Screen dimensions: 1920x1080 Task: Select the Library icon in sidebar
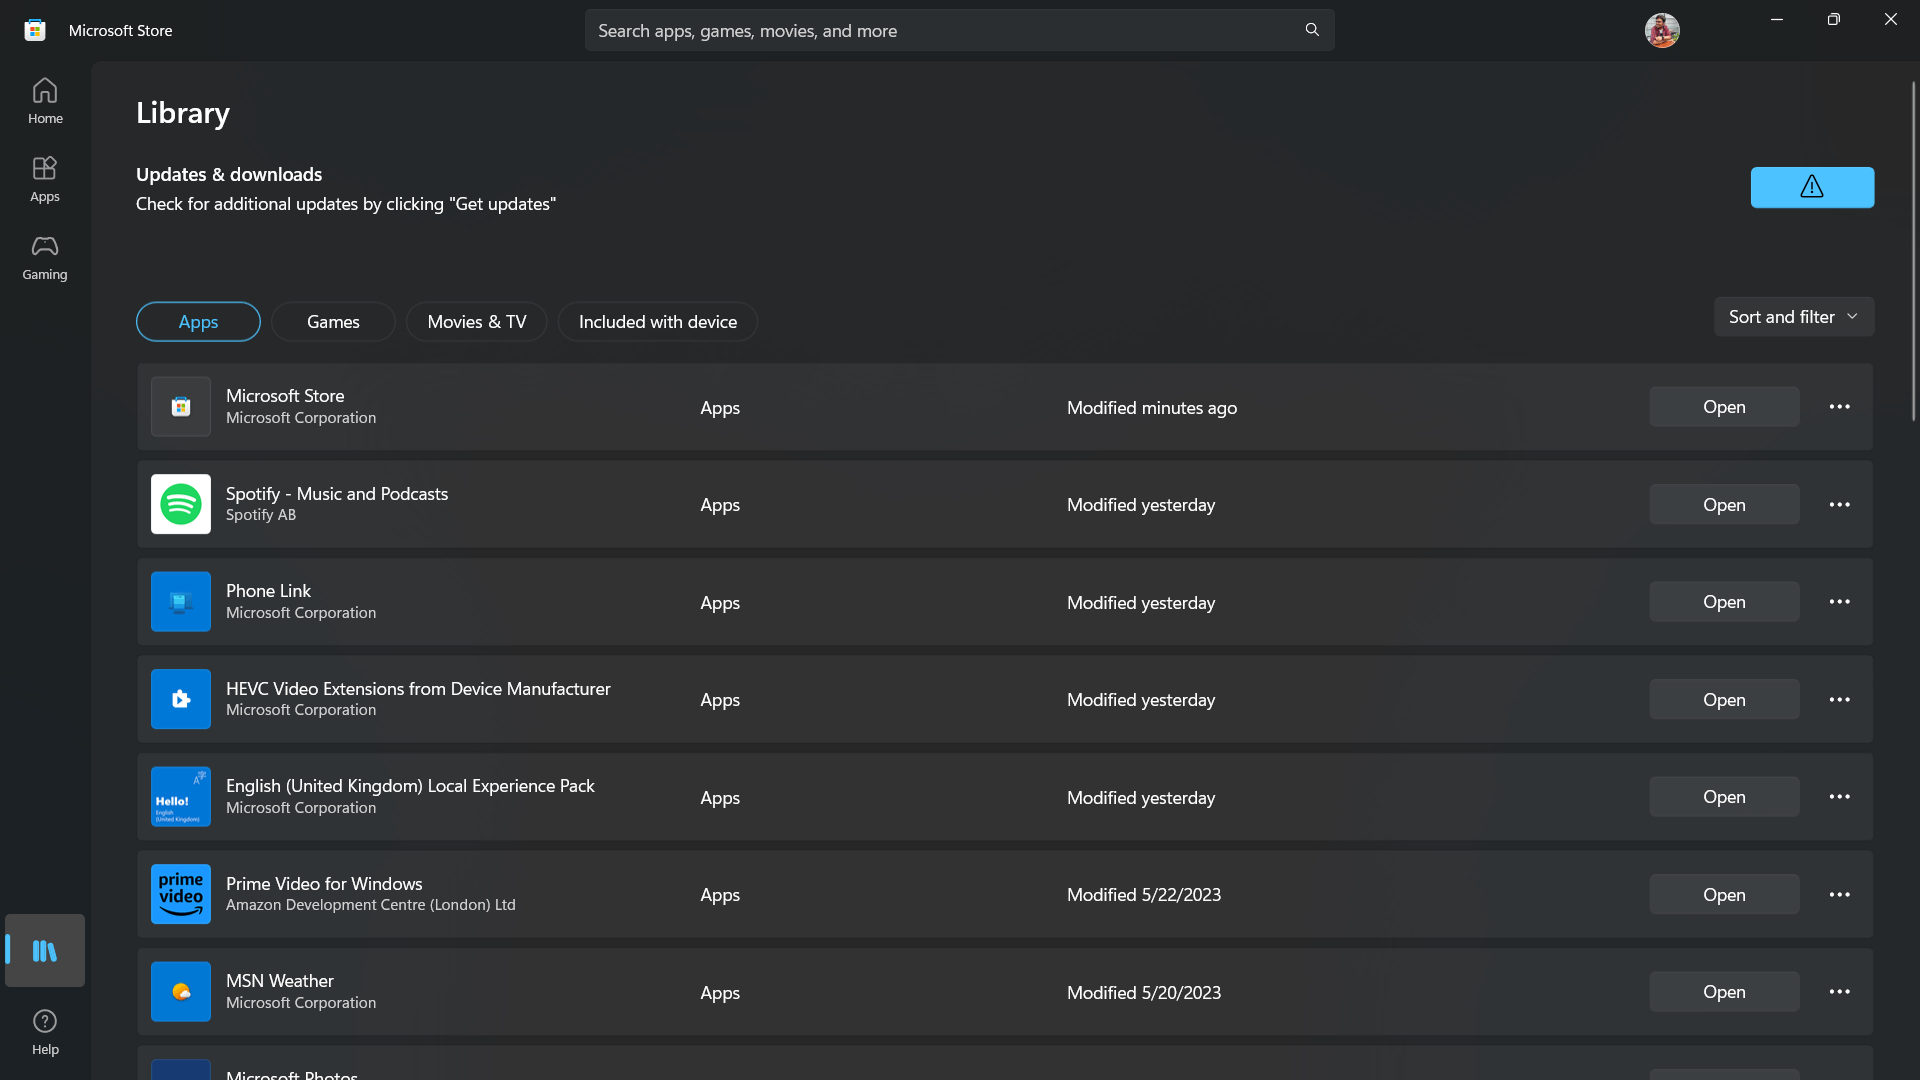pos(45,950)
